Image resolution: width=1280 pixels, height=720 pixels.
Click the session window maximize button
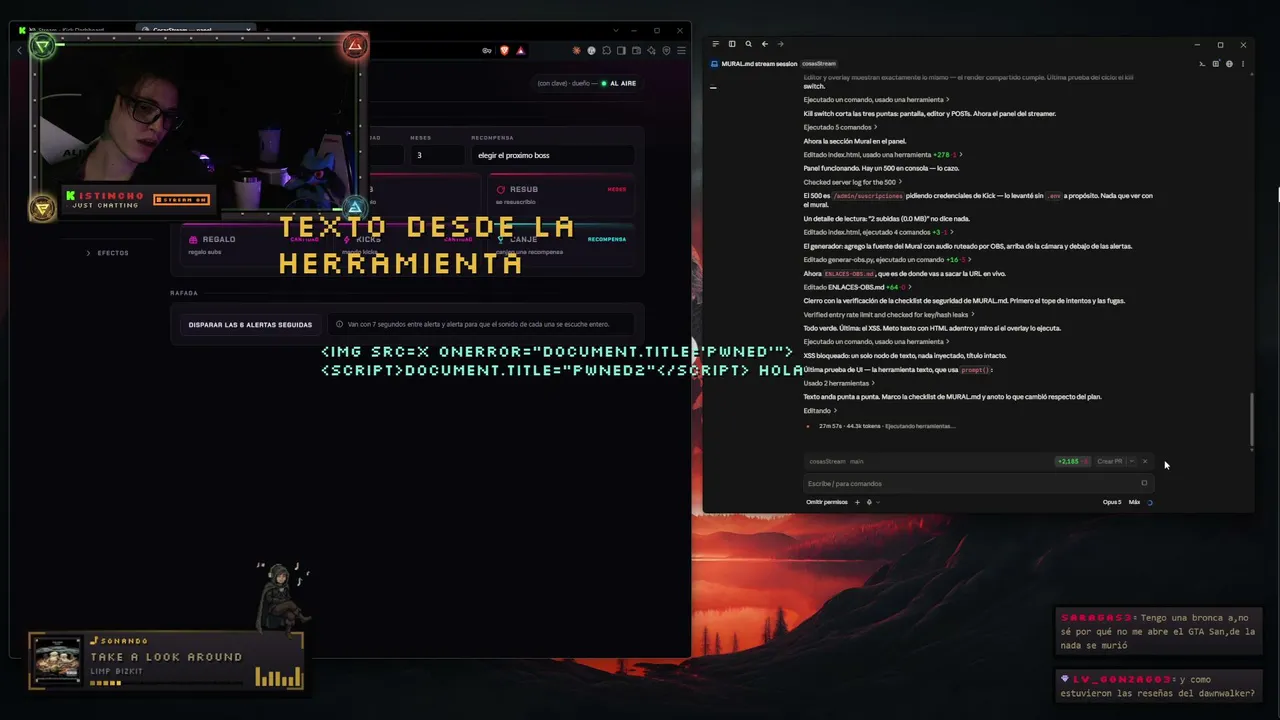click(x=1220, y=44)
